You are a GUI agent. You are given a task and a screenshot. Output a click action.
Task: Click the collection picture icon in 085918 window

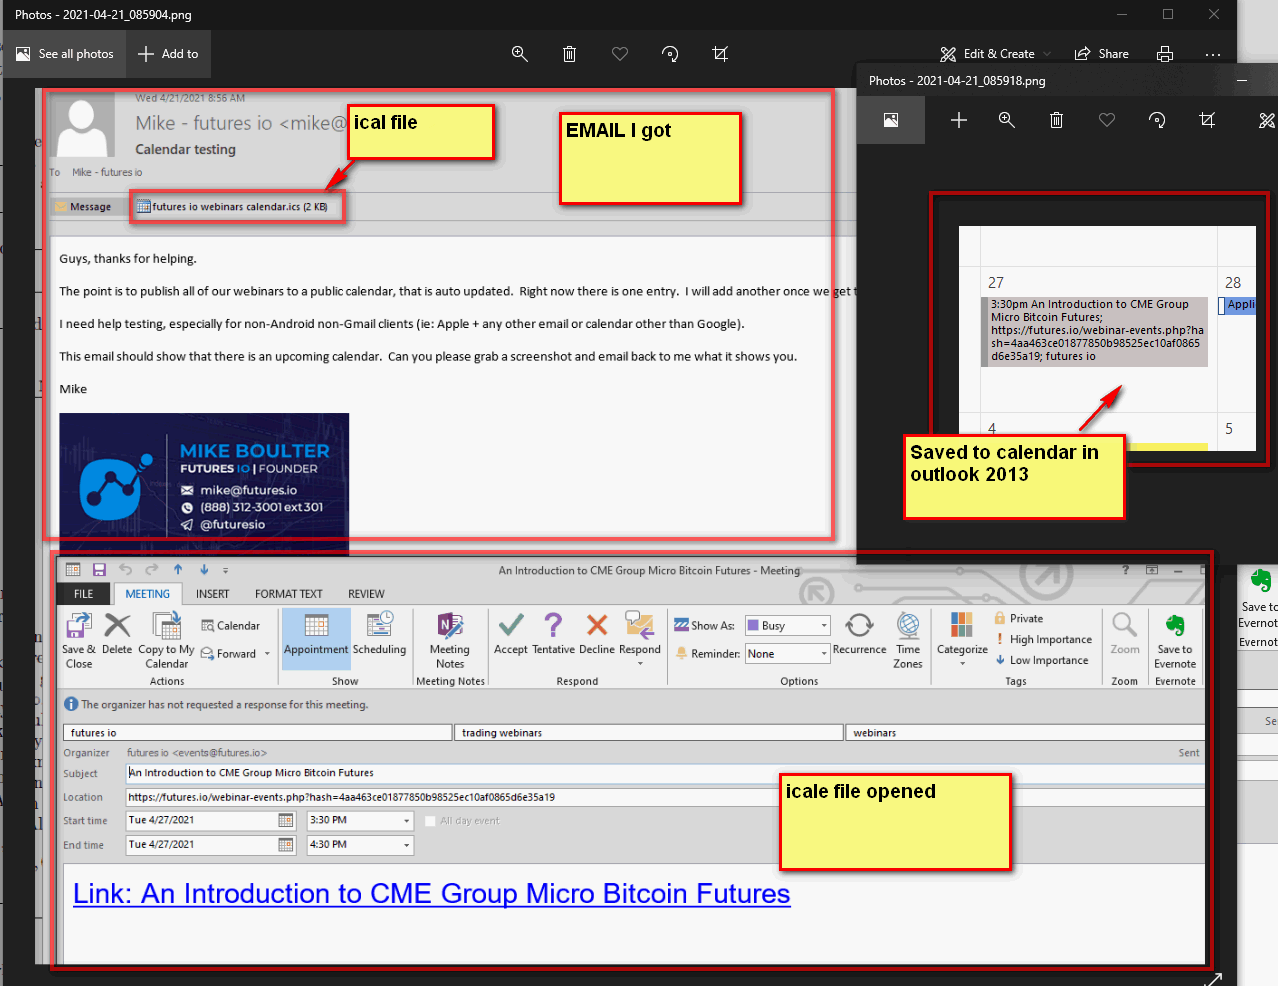click(x=891, y=120)
